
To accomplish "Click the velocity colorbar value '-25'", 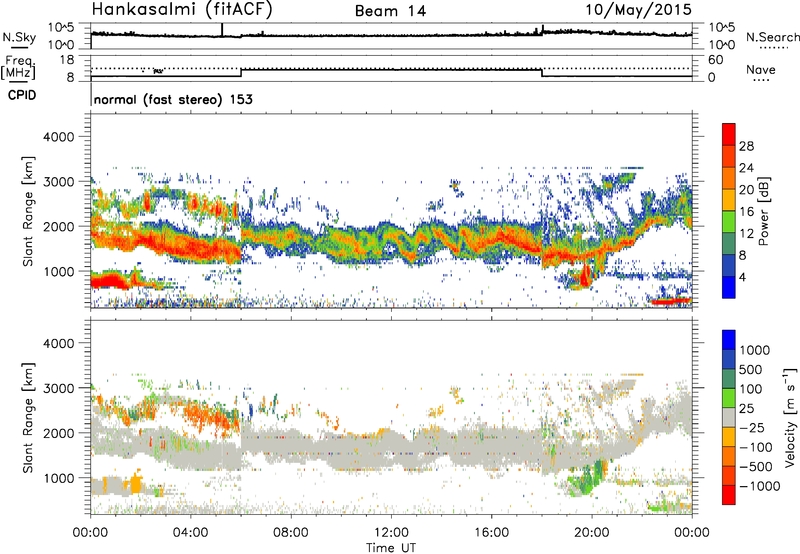I will click(x=752, y=428).
